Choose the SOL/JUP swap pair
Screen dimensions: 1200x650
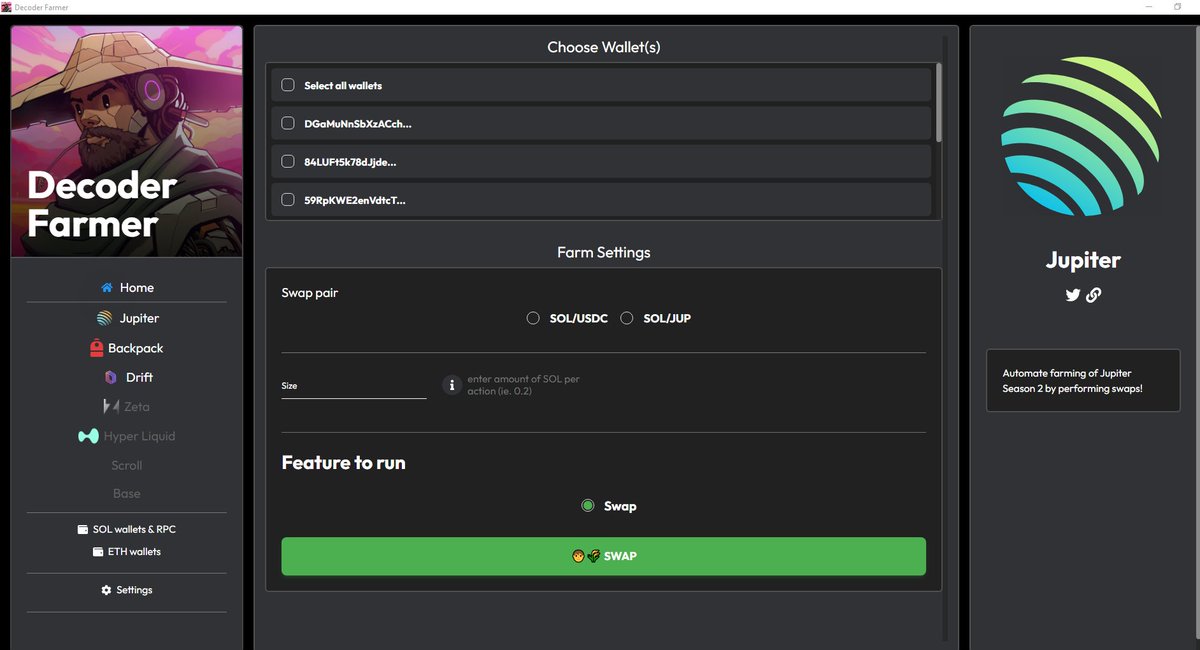point(627,318)
